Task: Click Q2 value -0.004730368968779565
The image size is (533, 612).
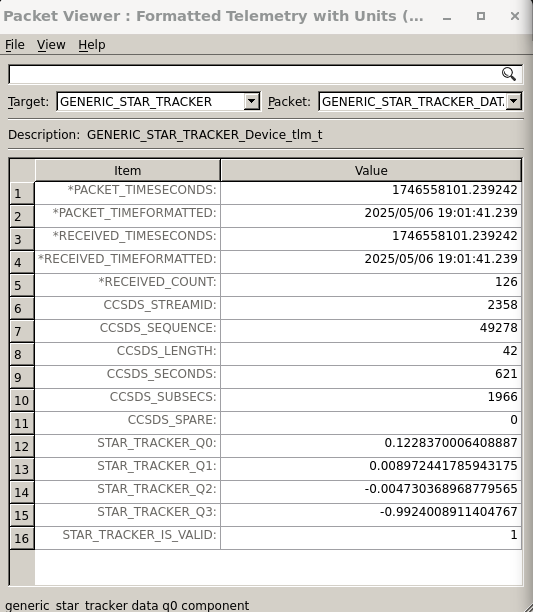Action: (441, 489)
